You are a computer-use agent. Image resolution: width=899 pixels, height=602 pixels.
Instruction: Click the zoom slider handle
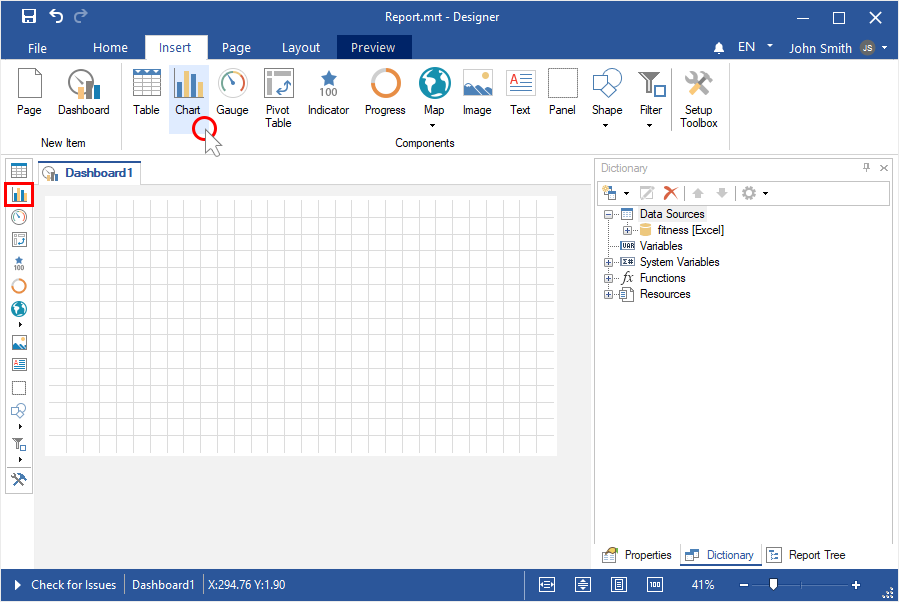click(773, 584)
